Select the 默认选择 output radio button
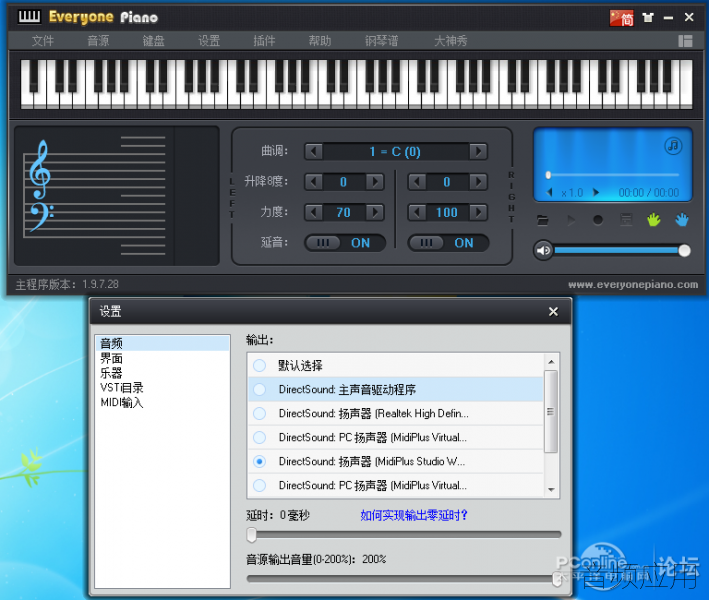The image size is (709, 600). click(260, 365)
